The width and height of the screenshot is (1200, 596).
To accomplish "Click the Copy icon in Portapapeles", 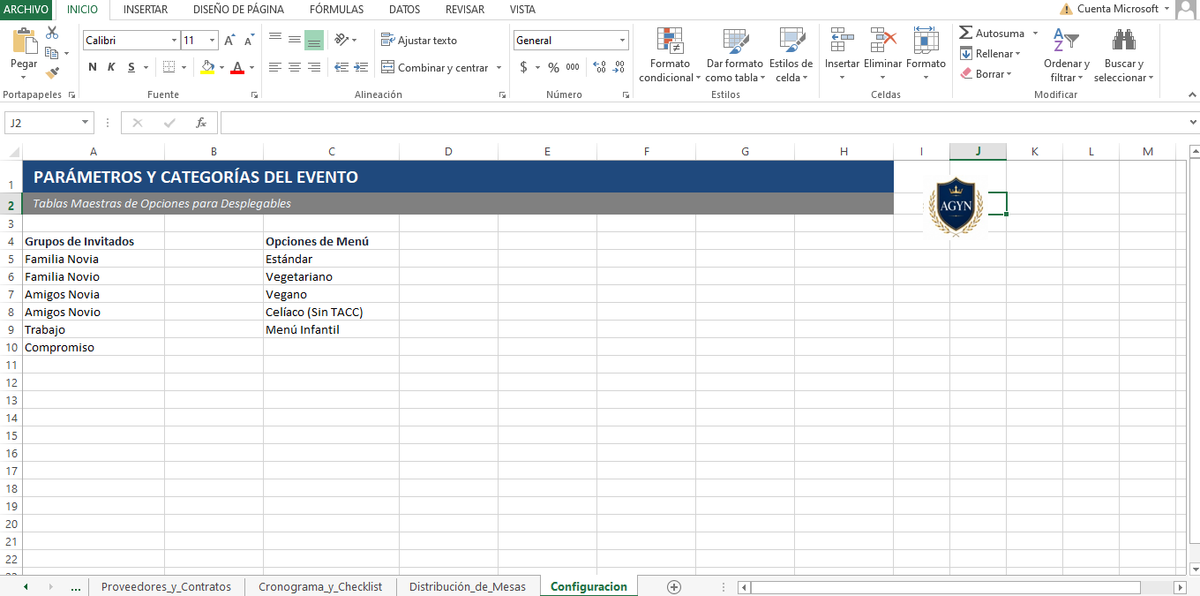I will coord(52,53).
